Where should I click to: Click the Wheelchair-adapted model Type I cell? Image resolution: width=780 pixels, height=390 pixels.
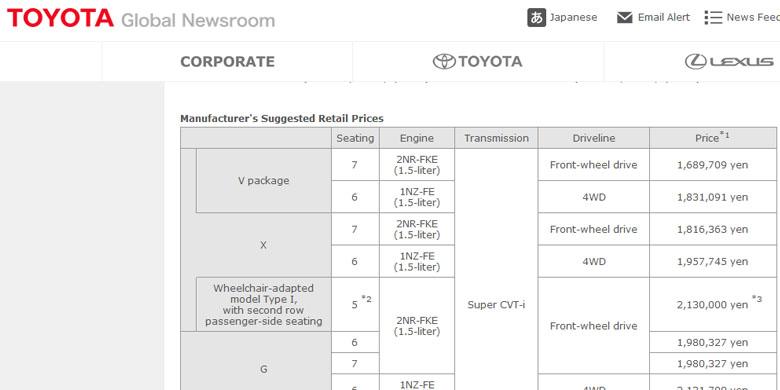(x=264, y=304)
